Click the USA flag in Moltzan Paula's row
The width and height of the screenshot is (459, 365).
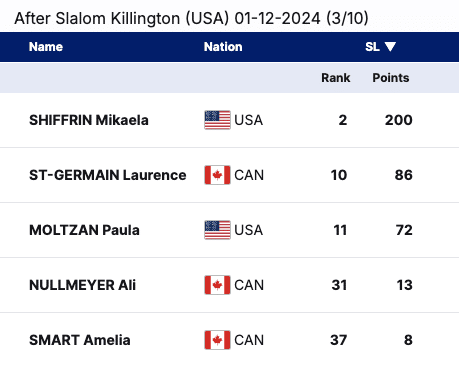[217, 230]
